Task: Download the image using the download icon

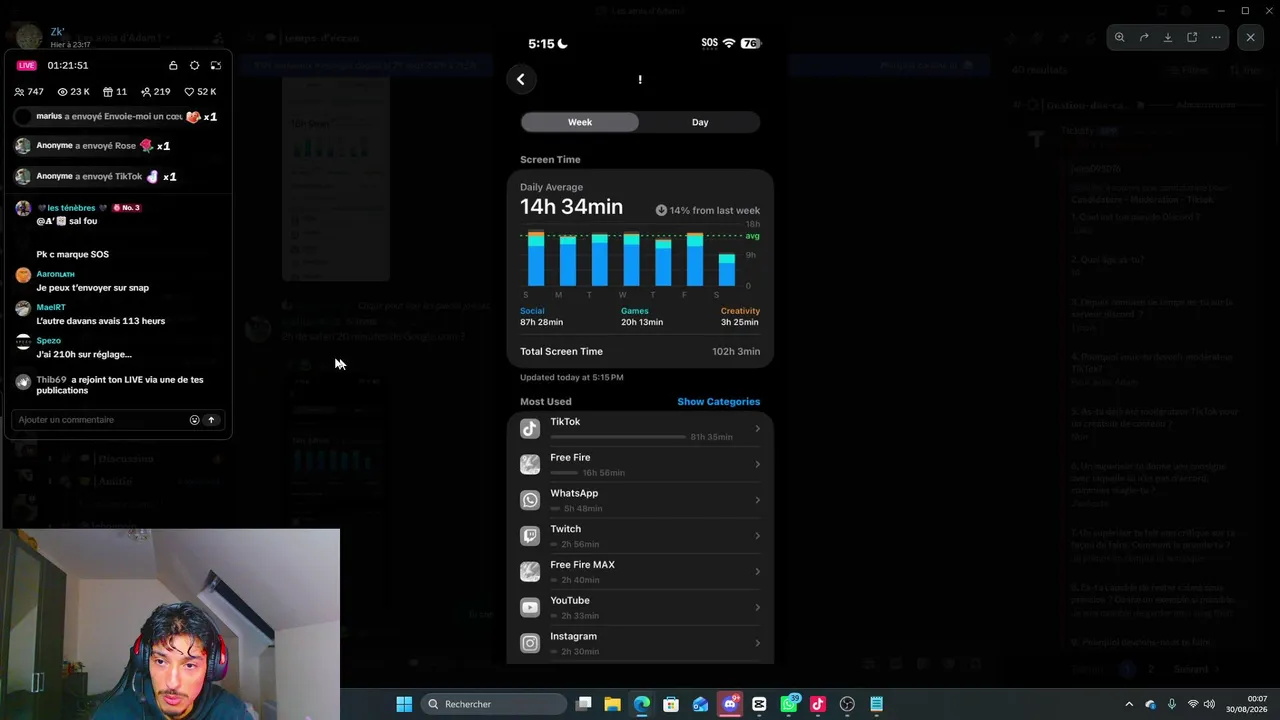Action: [x=1168, y=38]
